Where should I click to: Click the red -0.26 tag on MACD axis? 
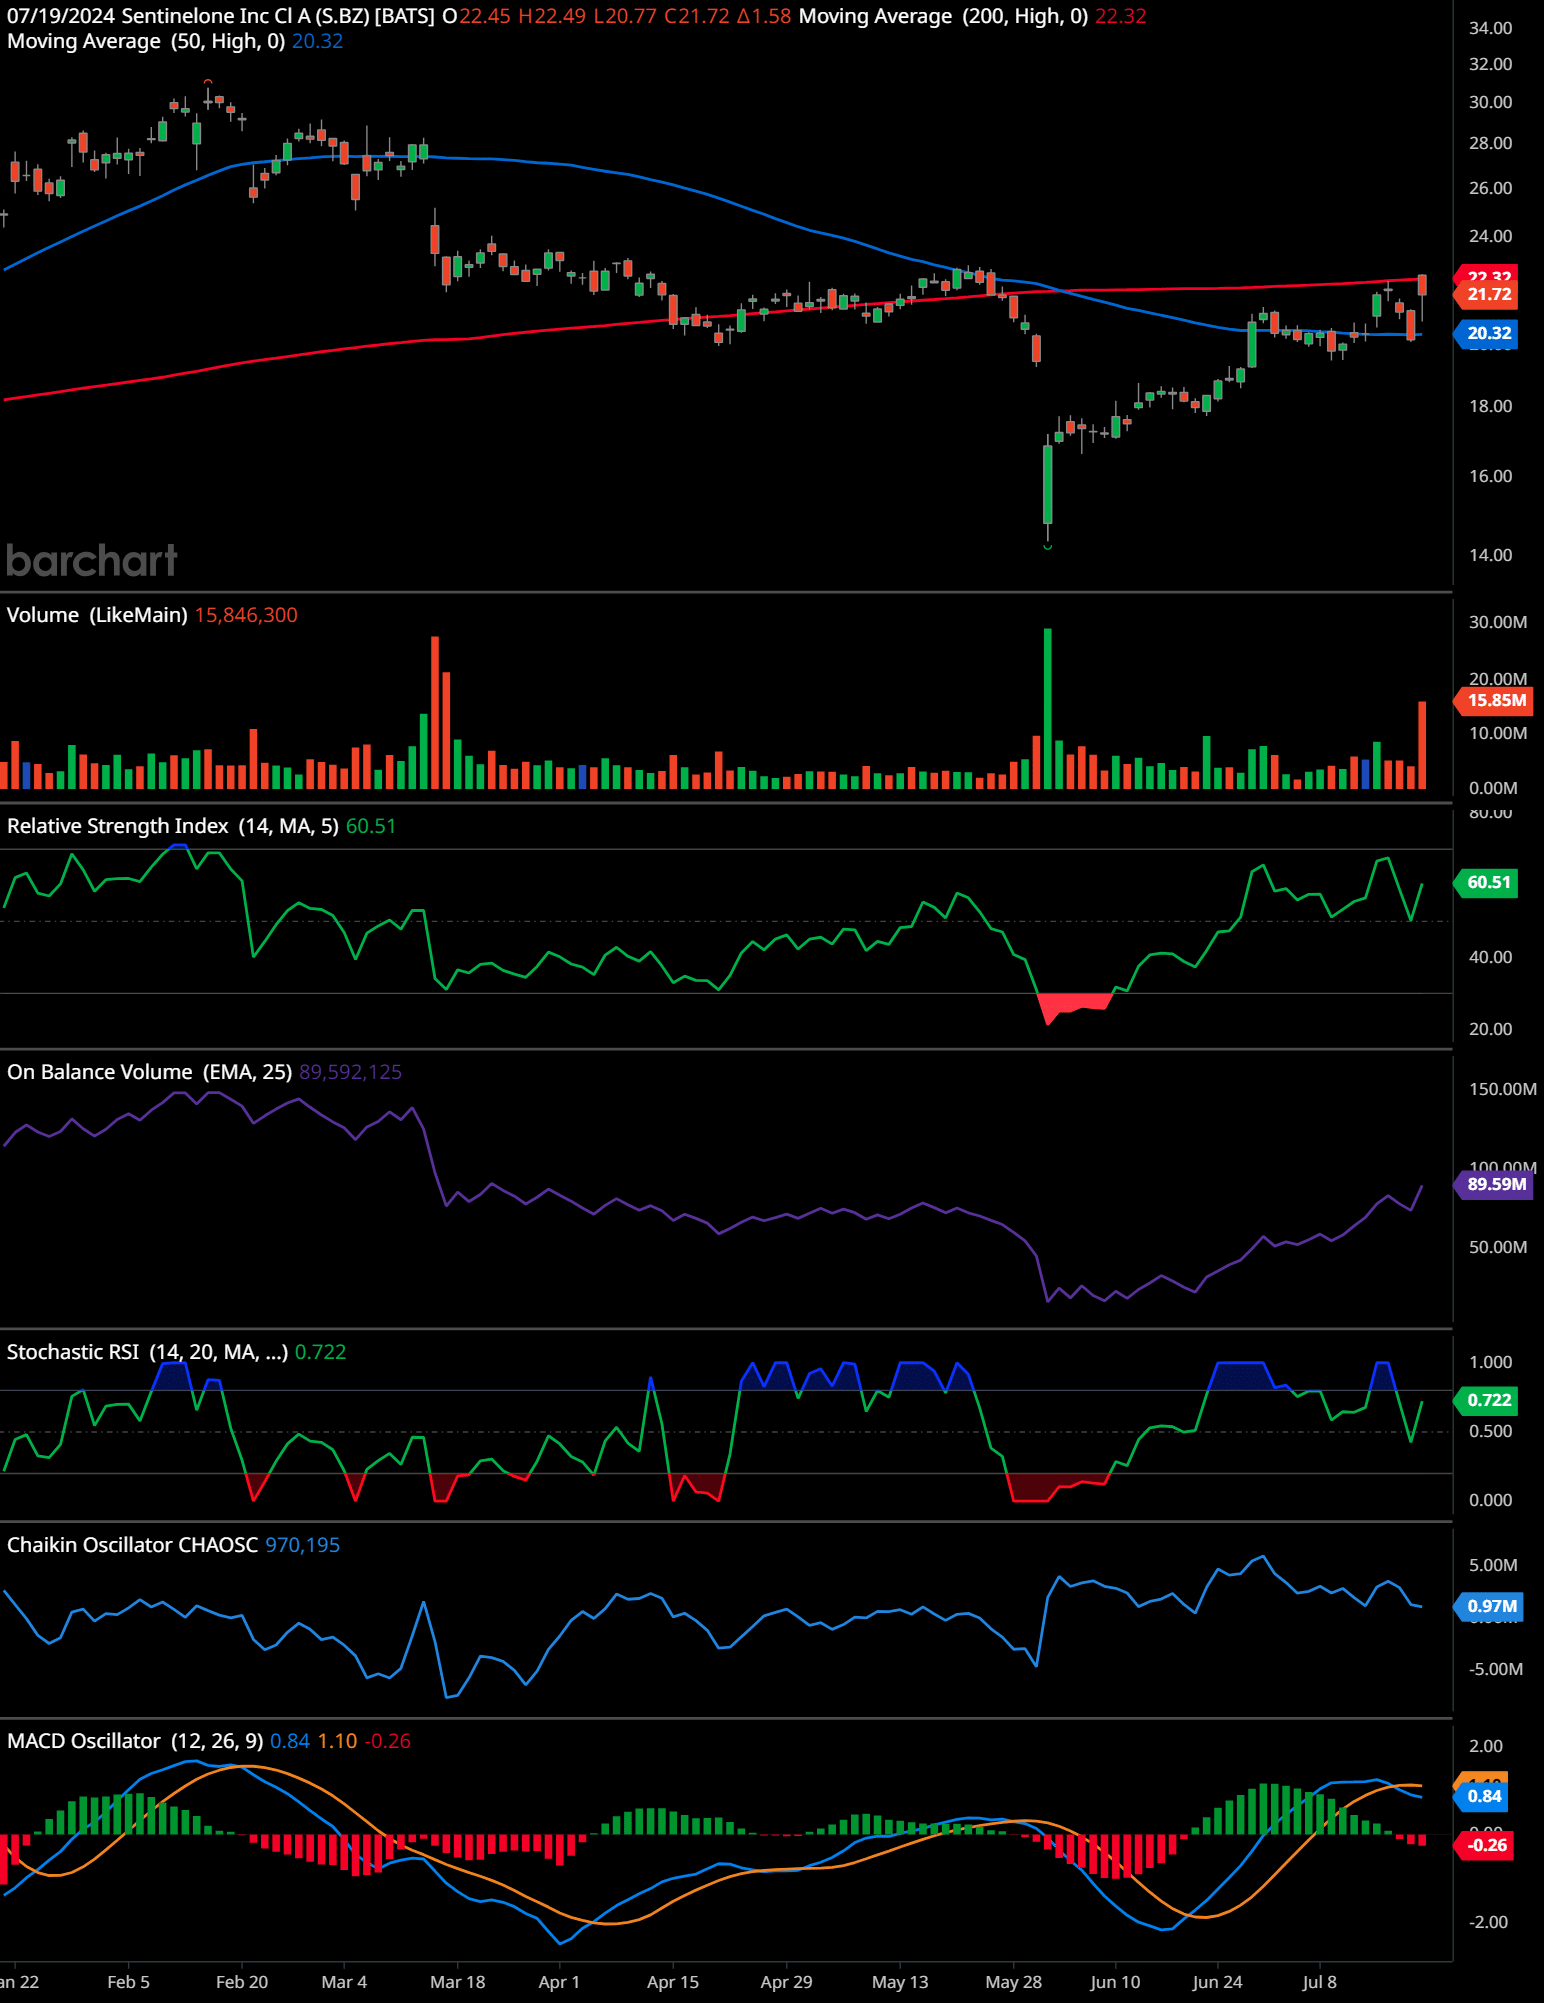tap(1485, 1845)
